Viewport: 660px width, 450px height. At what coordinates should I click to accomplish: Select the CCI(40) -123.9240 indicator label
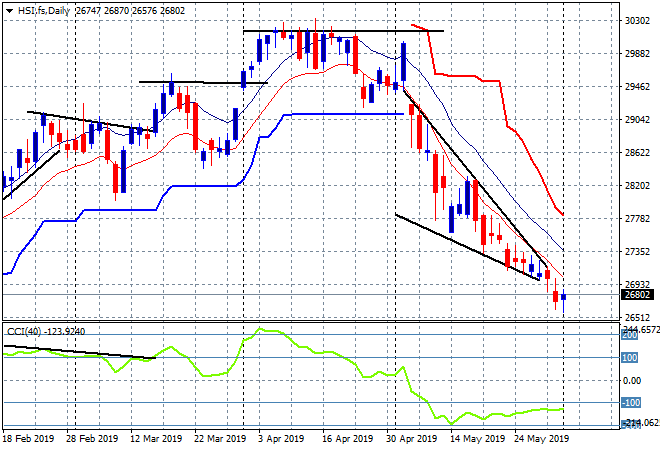click(x=46, y=332)
